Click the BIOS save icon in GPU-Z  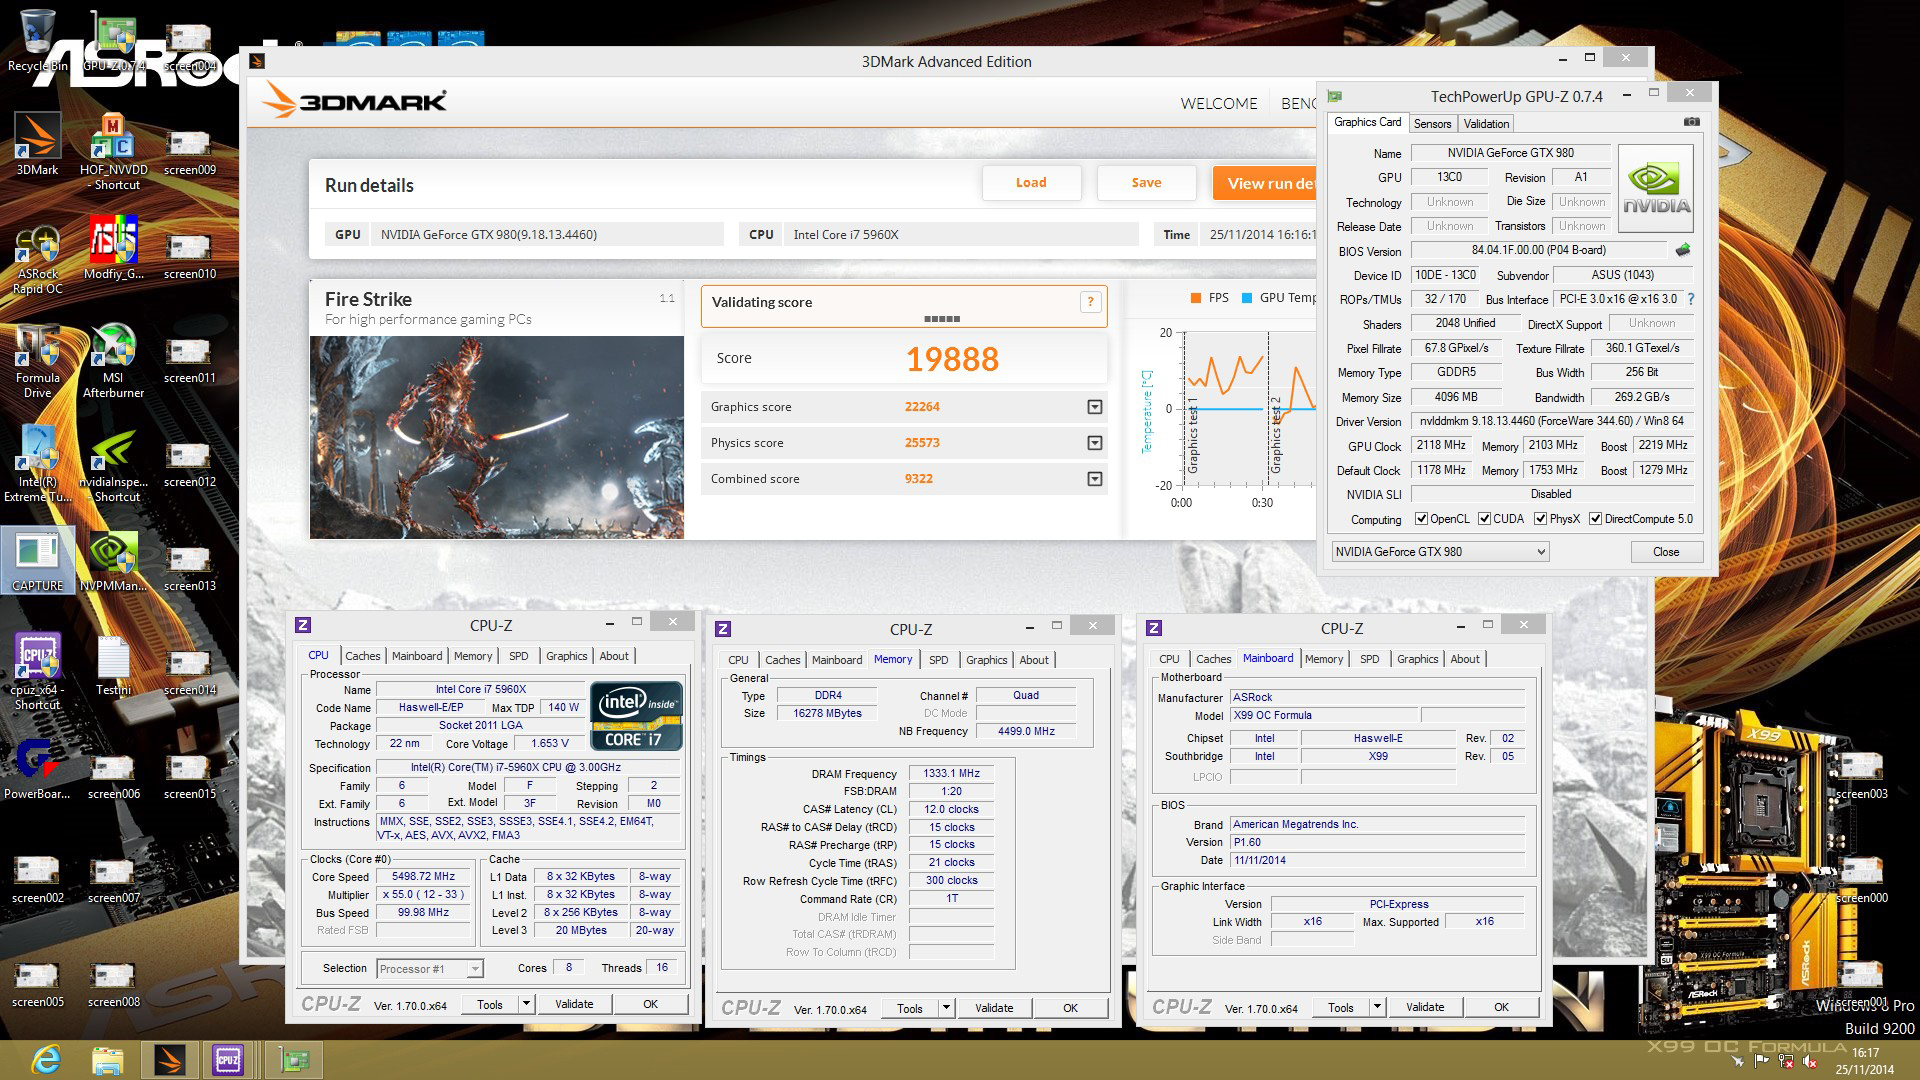tap(1683, 250)
